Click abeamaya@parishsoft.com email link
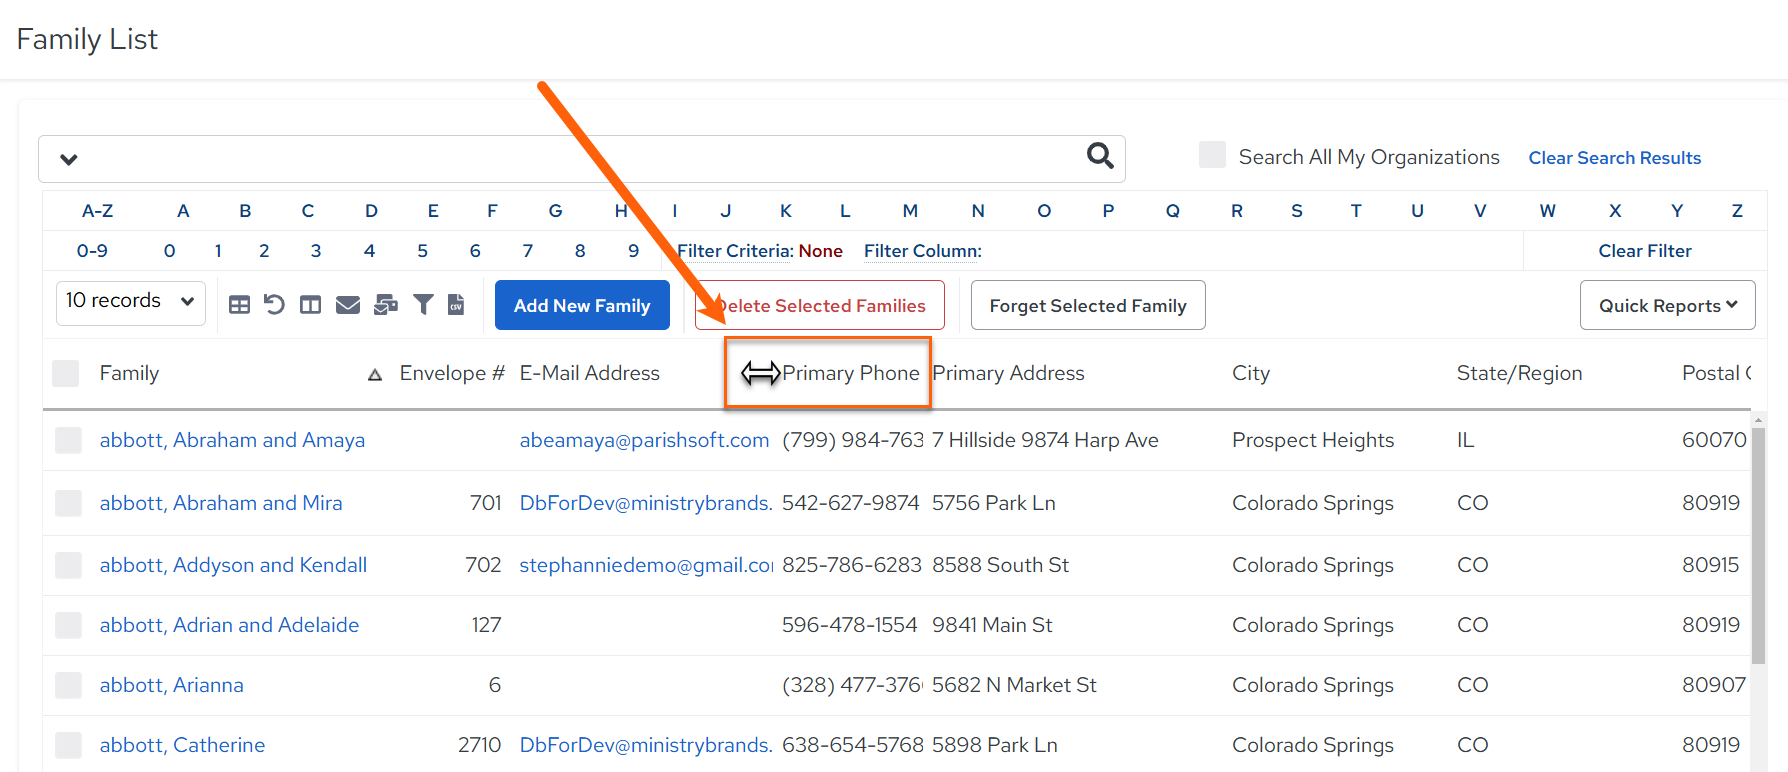This screenshot has width=1788, height=772. point(644,440)
